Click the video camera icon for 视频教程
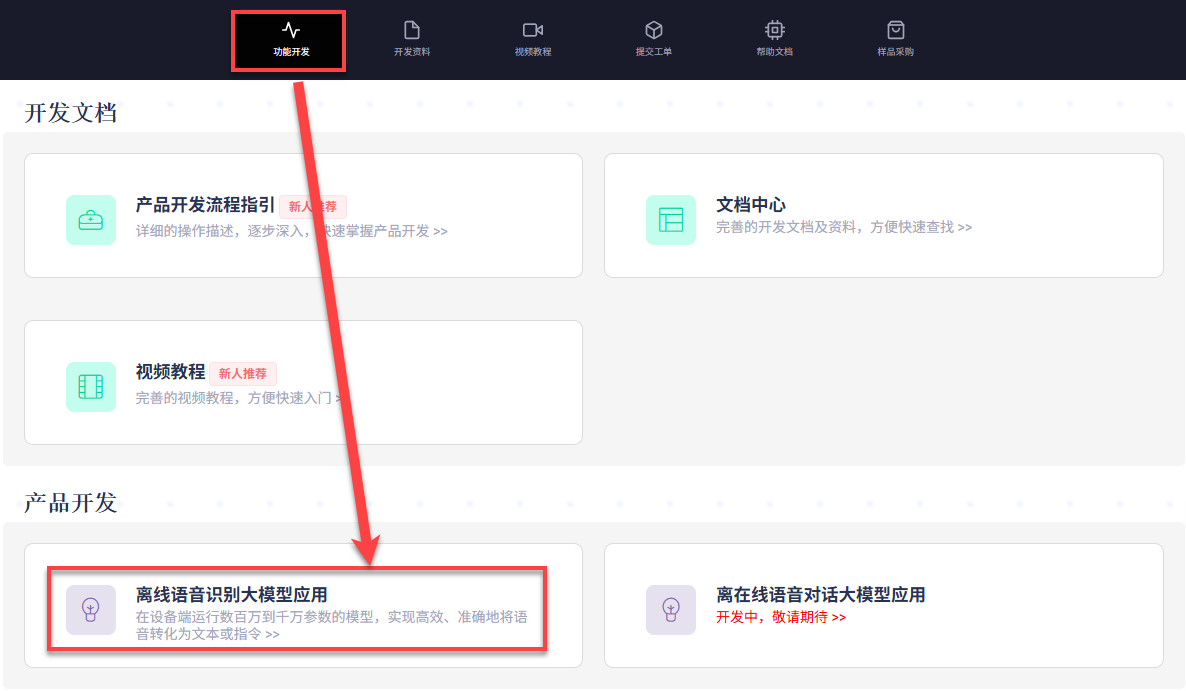The image size is (1186, 691). point(533,30)
